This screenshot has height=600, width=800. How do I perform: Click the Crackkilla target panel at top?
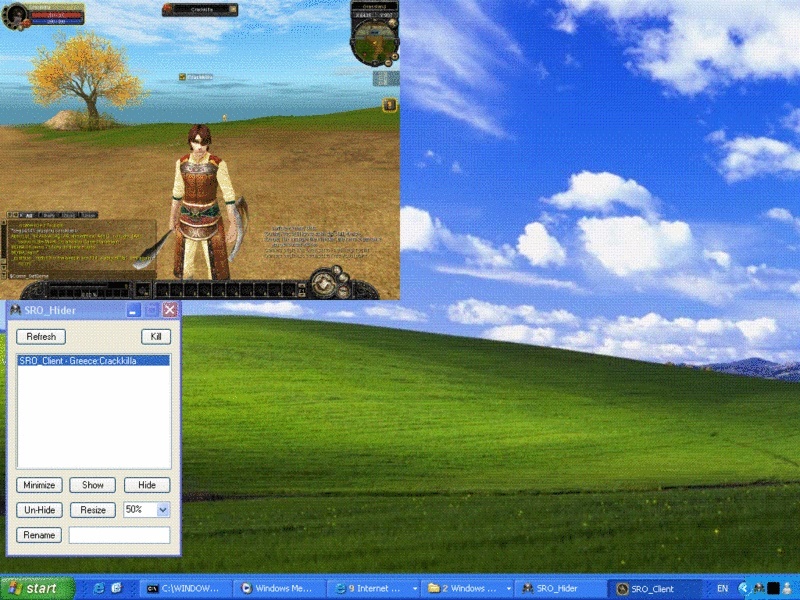(x=200, y=9)
